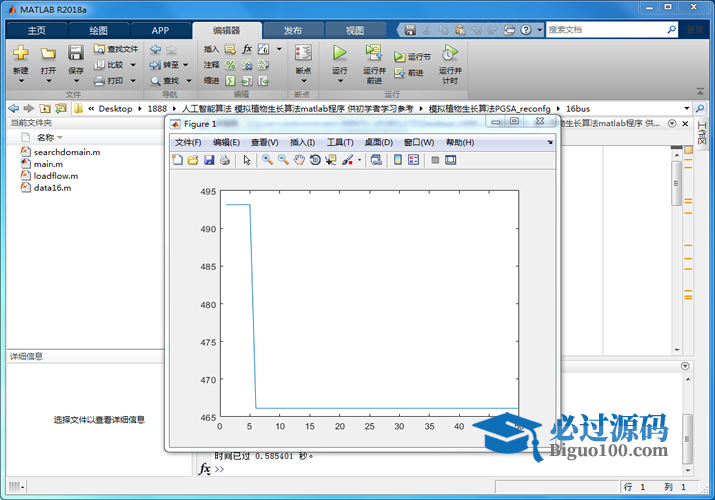Click Figure 1 save disk icon
The width and height of the screenshot is (715, 500).
point(209,160)
